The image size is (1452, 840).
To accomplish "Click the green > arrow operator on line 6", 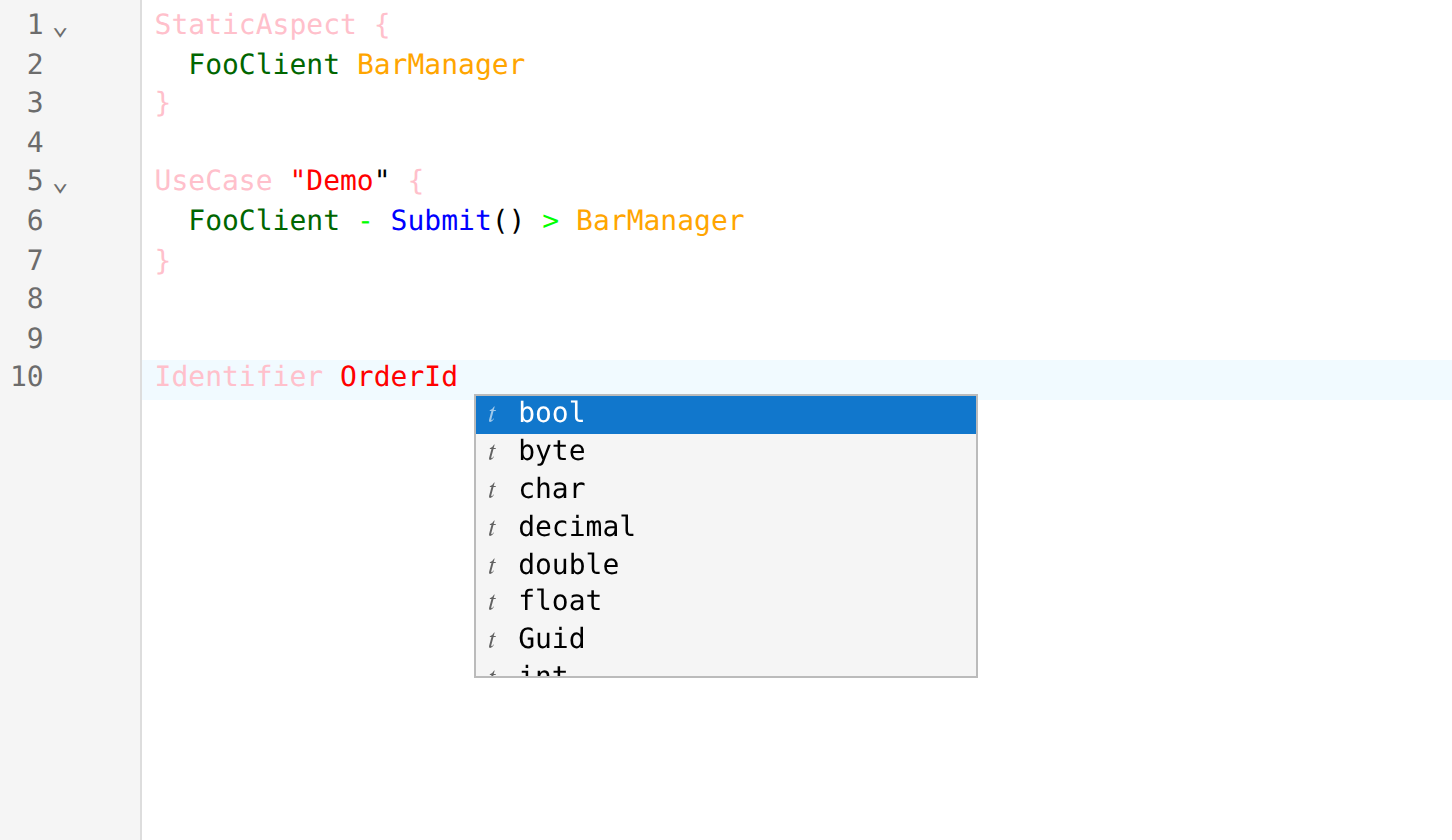I will pos(550,221).
